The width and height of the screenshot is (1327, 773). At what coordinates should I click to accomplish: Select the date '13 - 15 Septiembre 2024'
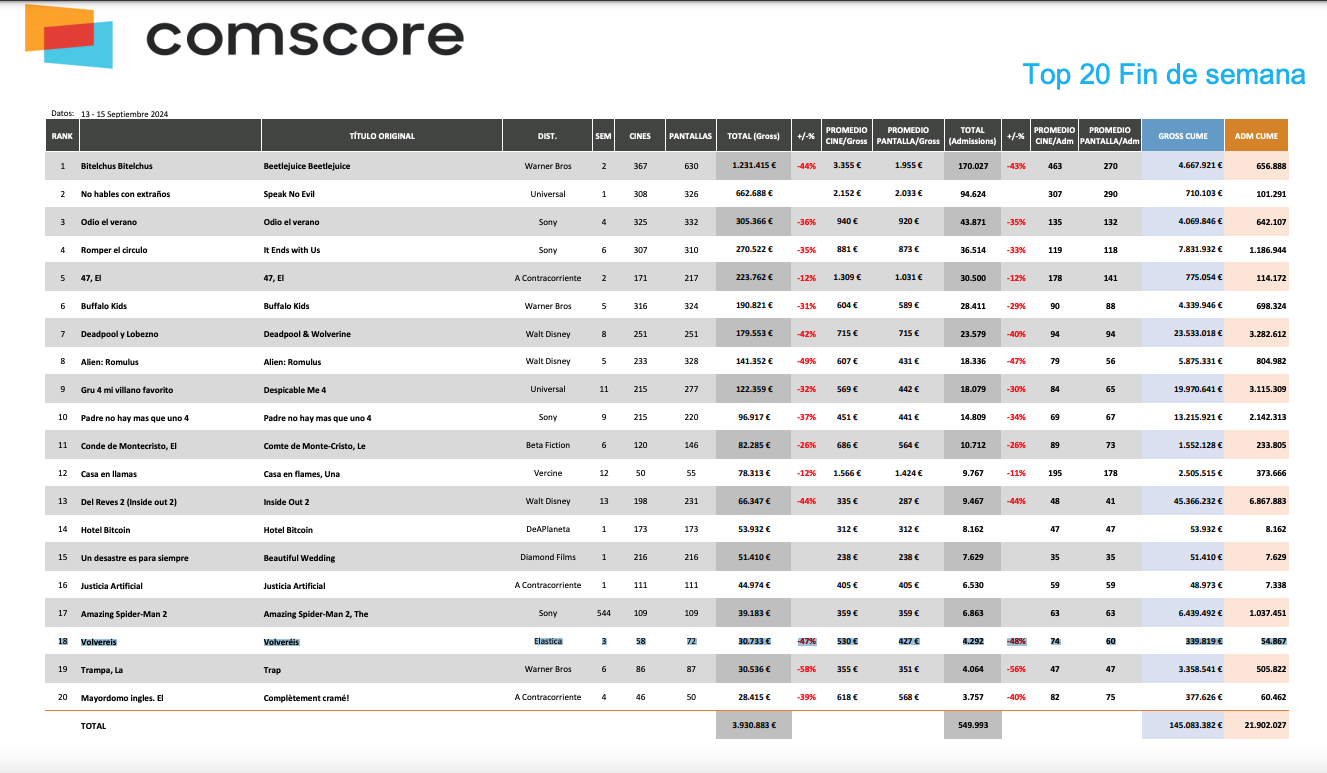[x=124, y=114]
